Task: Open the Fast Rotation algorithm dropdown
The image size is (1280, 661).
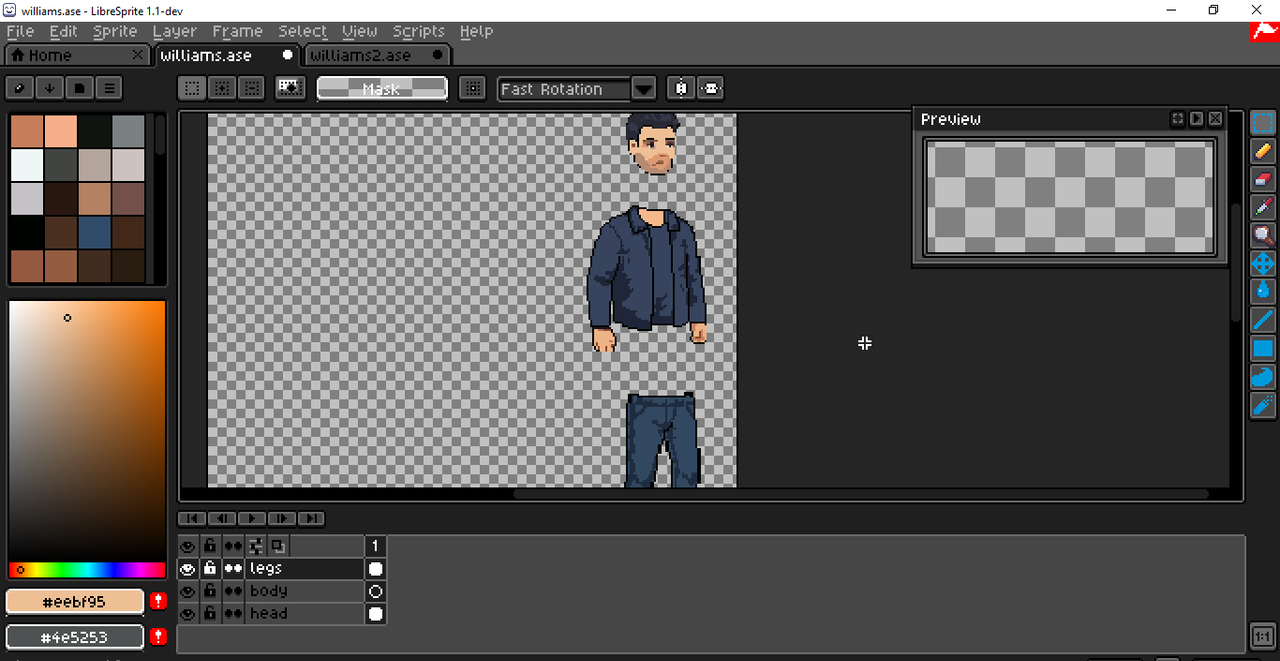Action: (644, 89)
